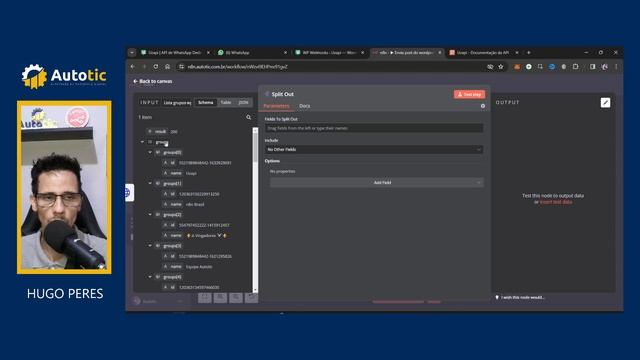The height and width of the screenshot is (360, 640).
Task: Open the browser profile avatar
Action: click(605, 67)
